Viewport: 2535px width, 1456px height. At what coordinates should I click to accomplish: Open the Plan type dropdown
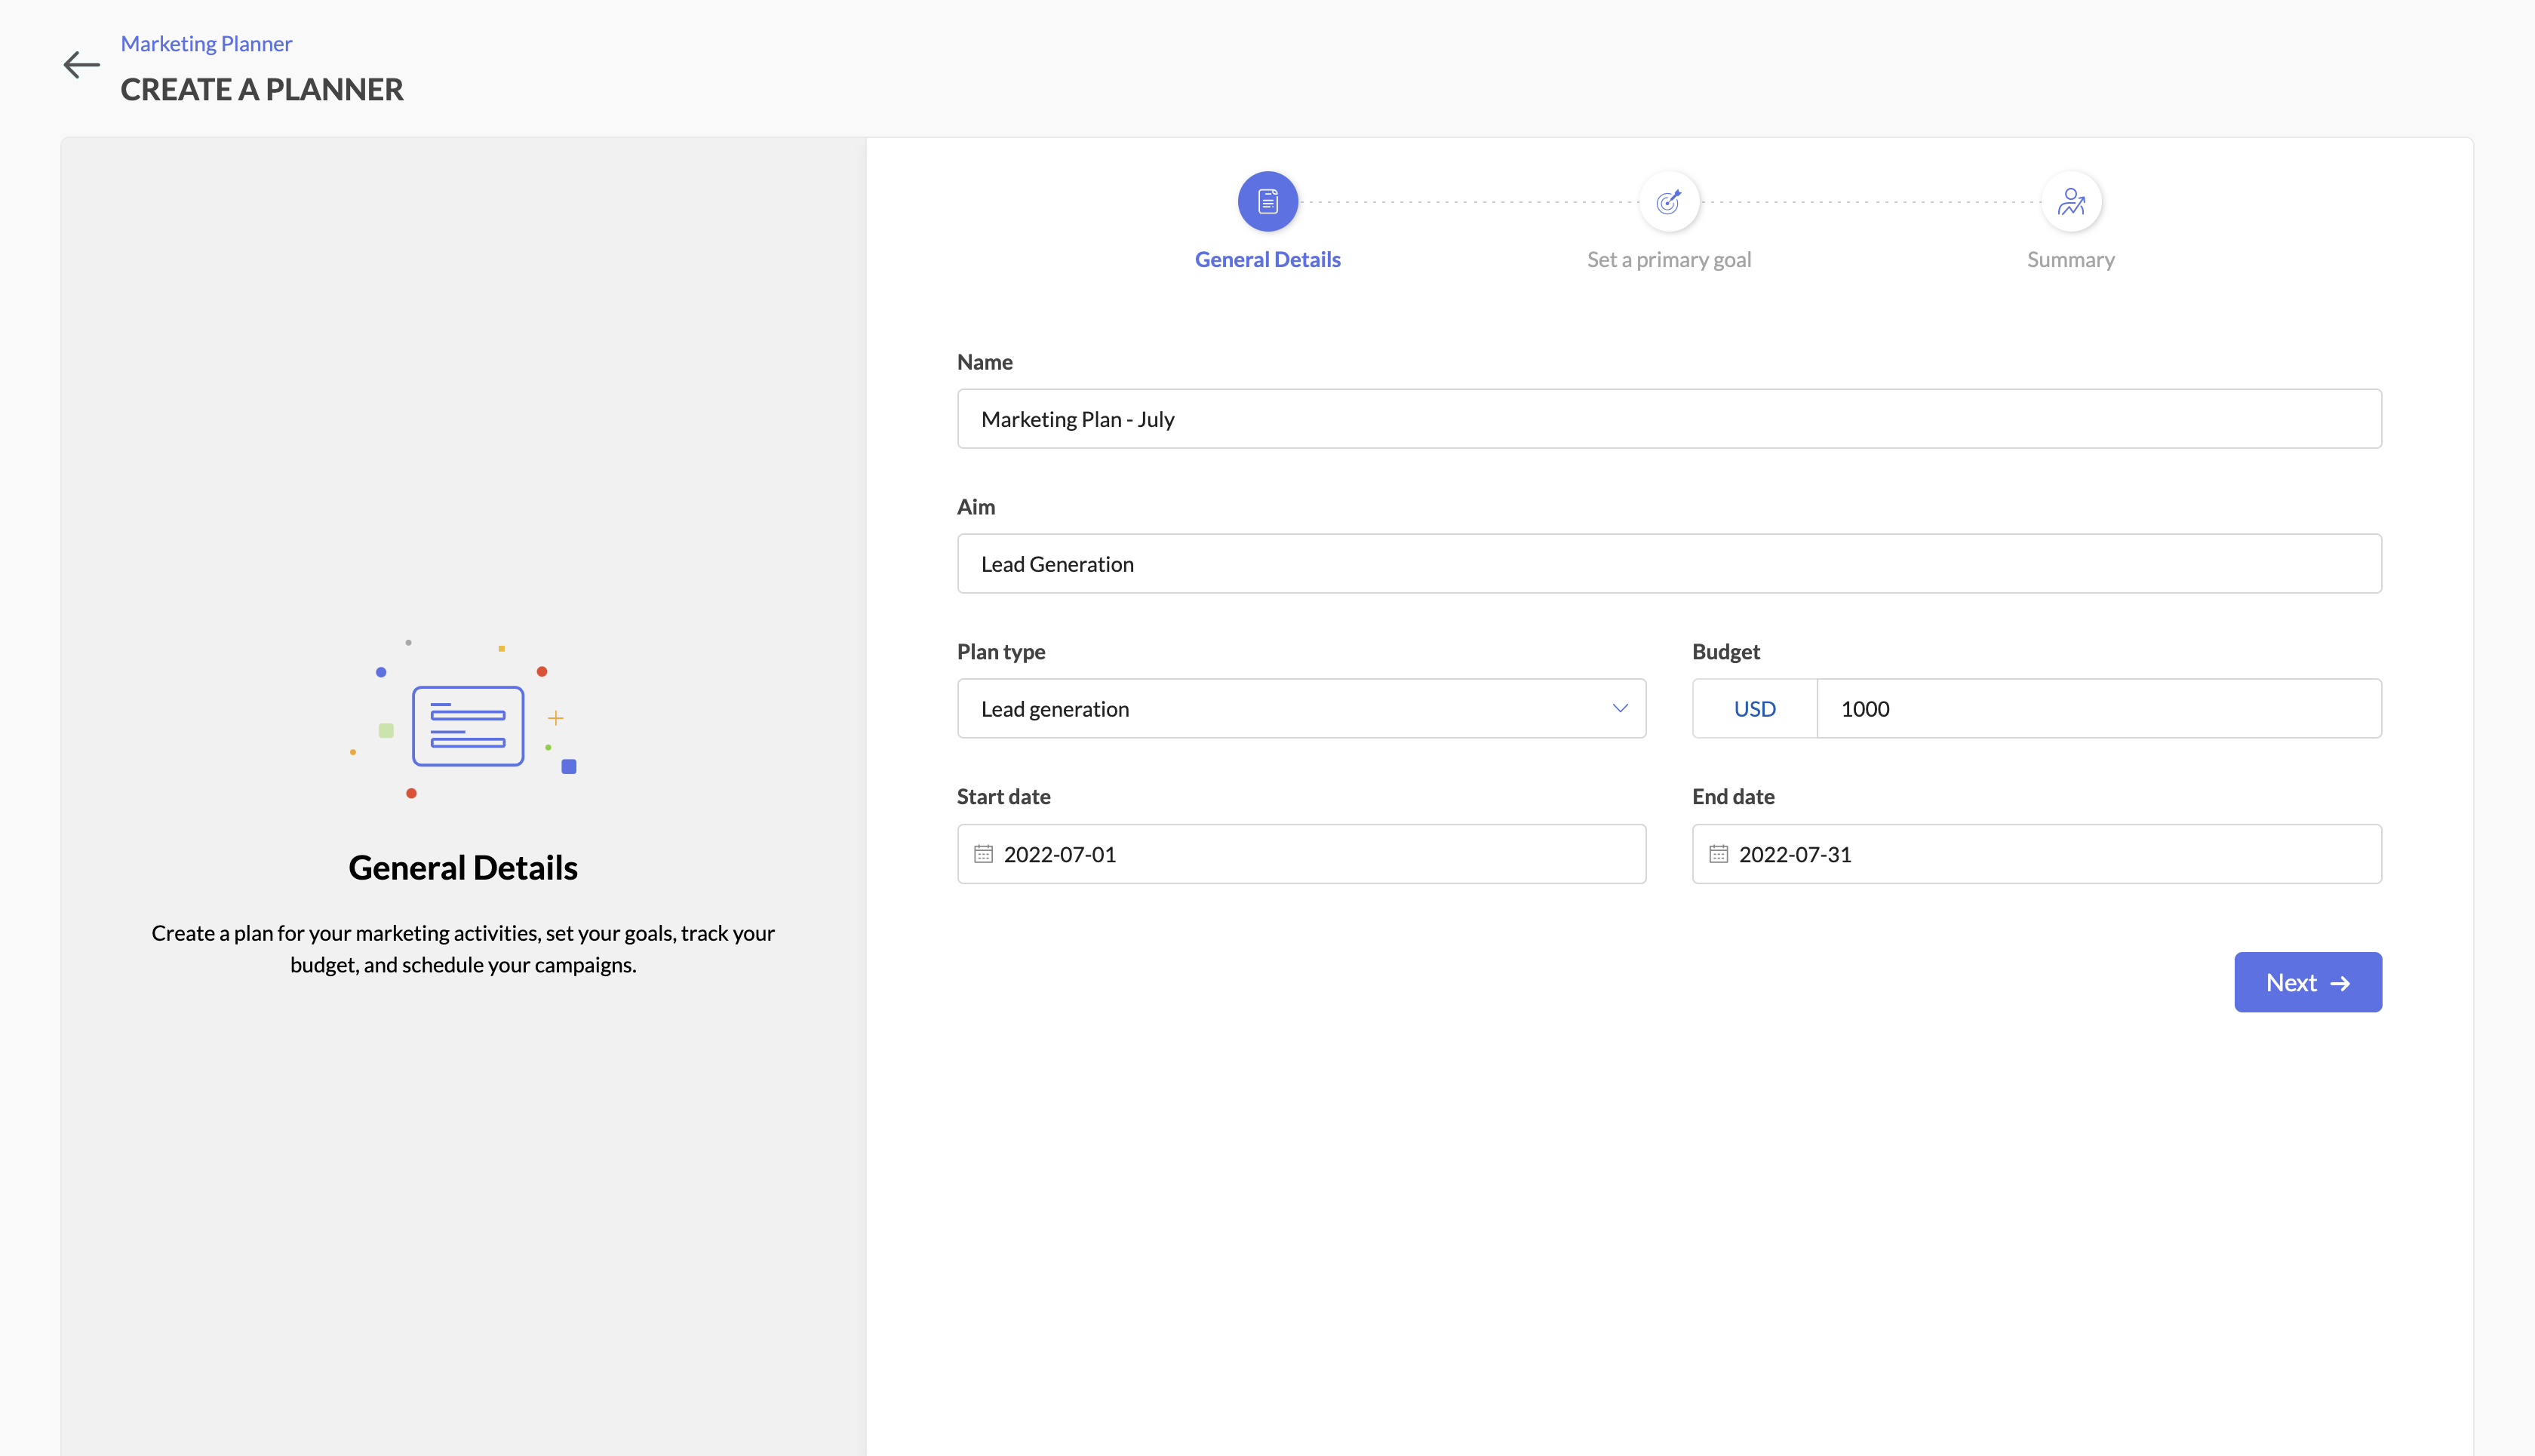(1301, 709)
